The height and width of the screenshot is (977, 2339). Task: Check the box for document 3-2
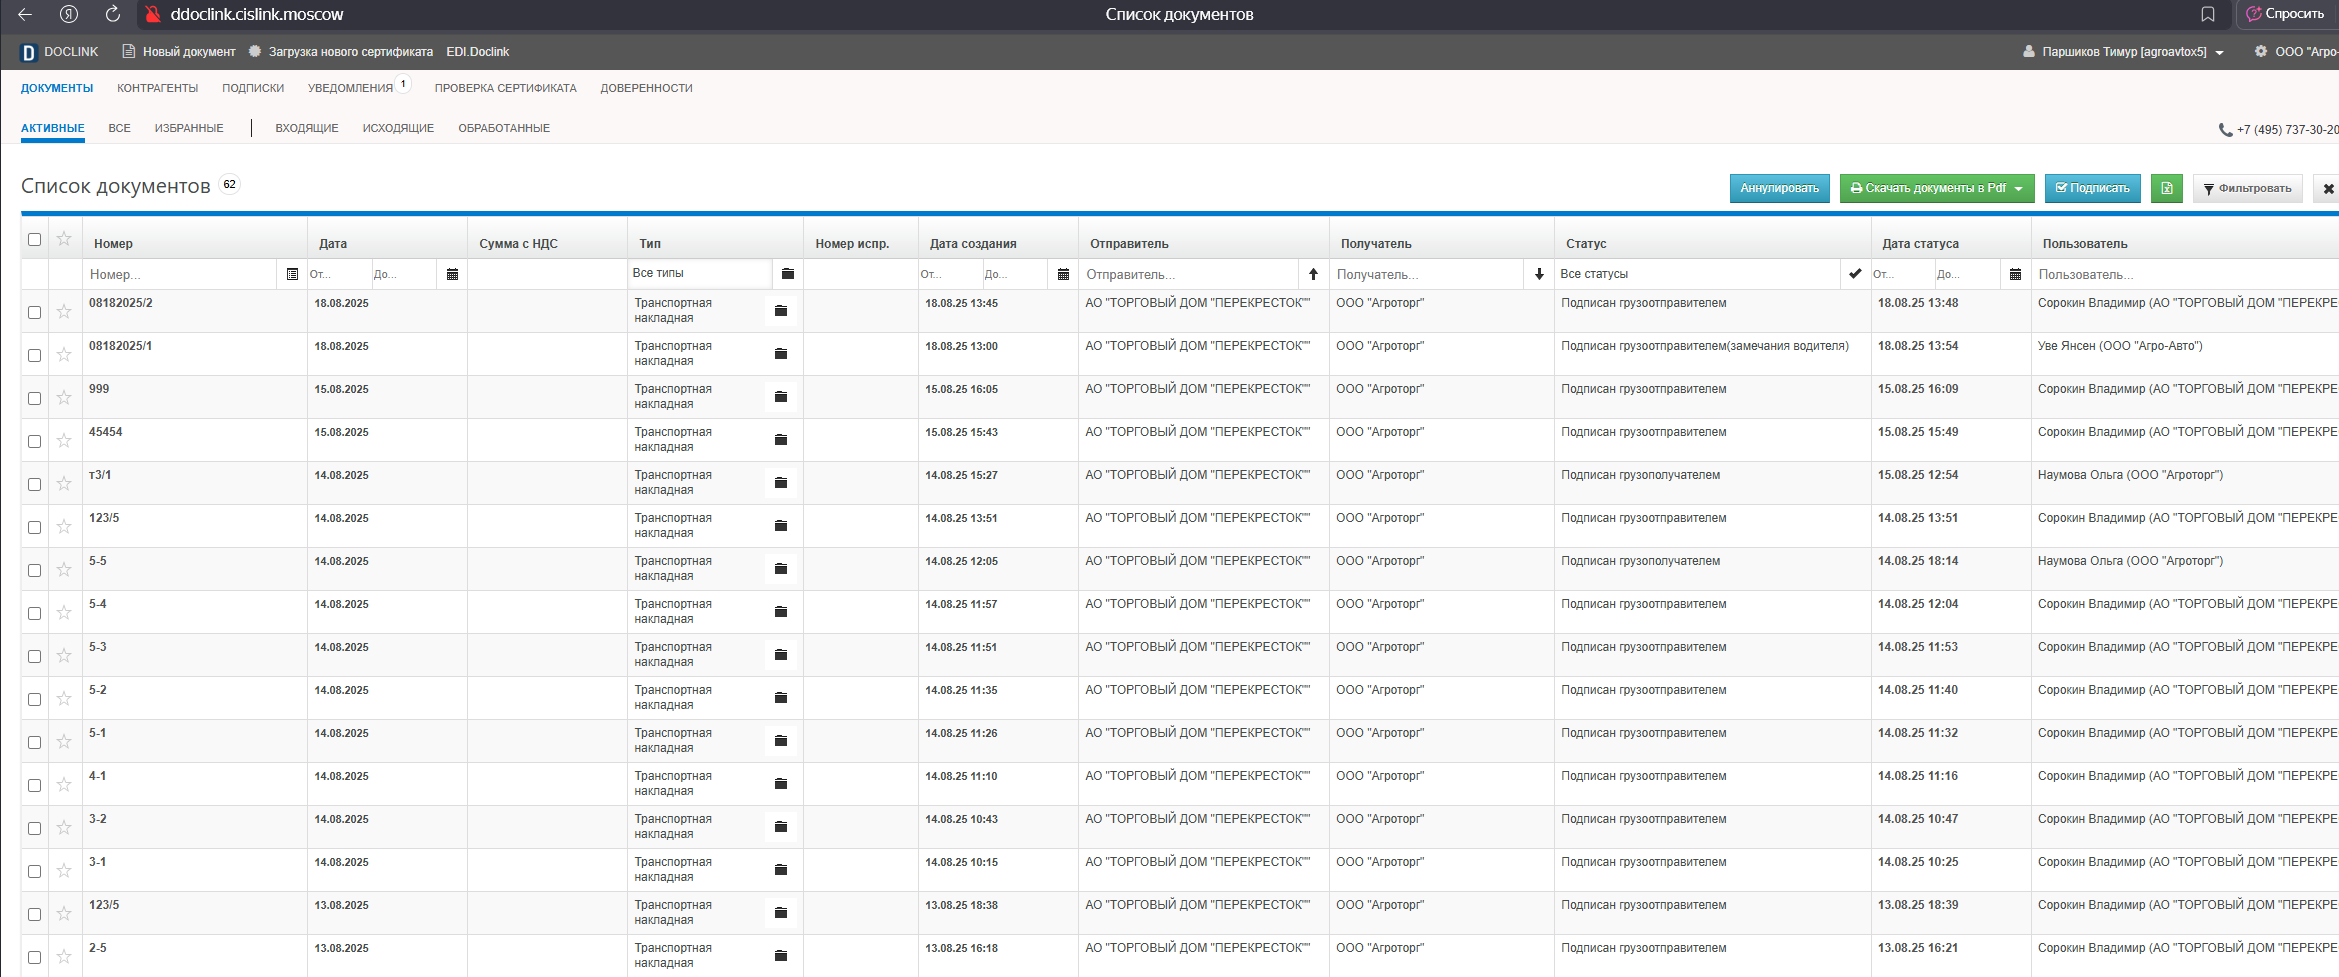[x=34, y=828]
